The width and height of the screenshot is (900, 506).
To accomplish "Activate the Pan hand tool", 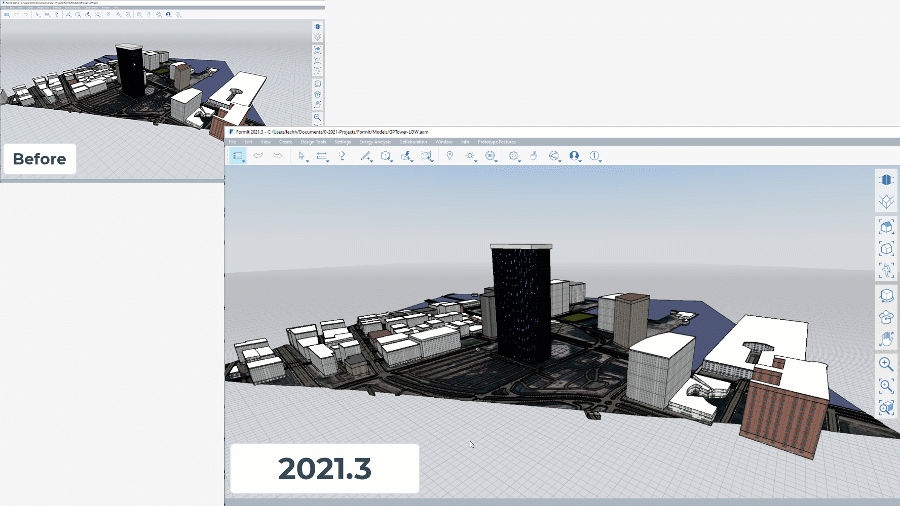I will (x=886, y=339).
